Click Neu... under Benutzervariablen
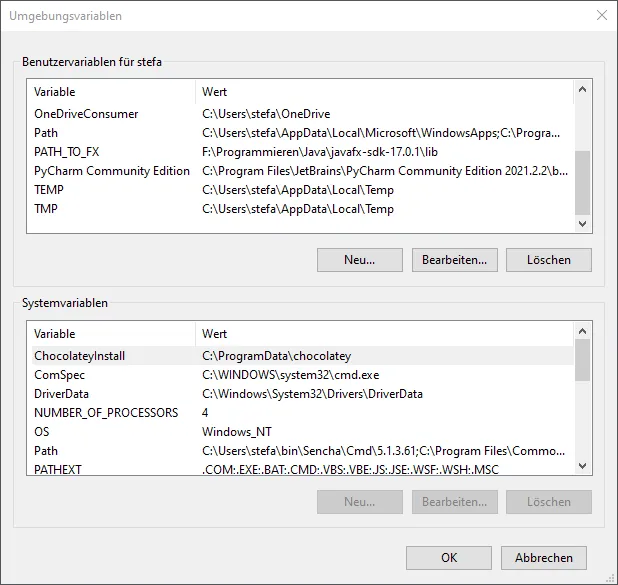 coord(359,260)
